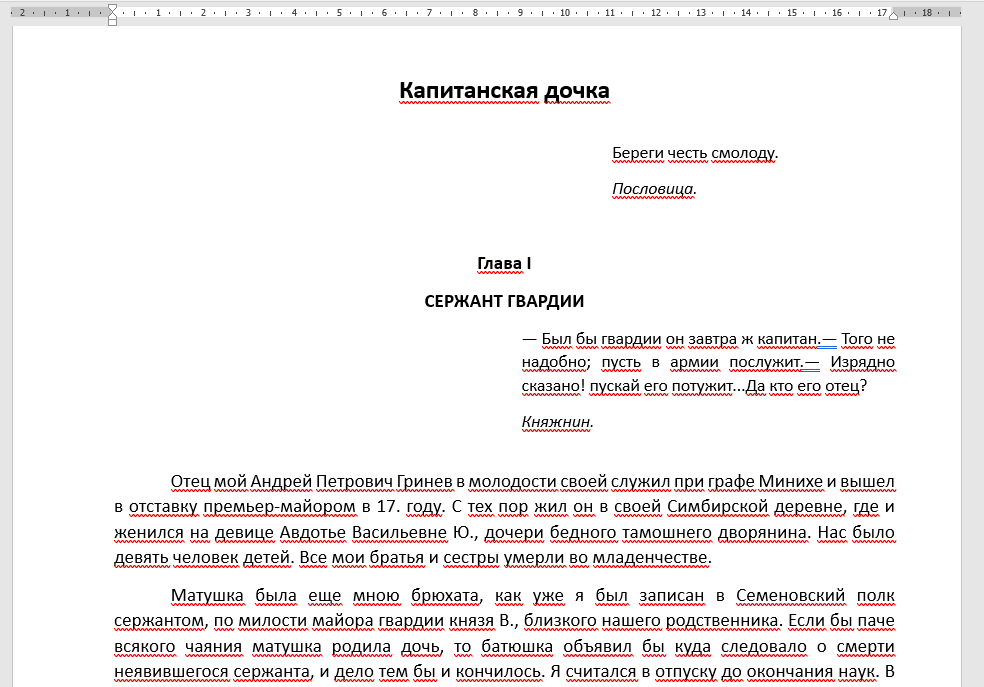Click the surname 'Гринев' in first paragraph
Viewport: 984px width, 687px height.
coord(425,481)
